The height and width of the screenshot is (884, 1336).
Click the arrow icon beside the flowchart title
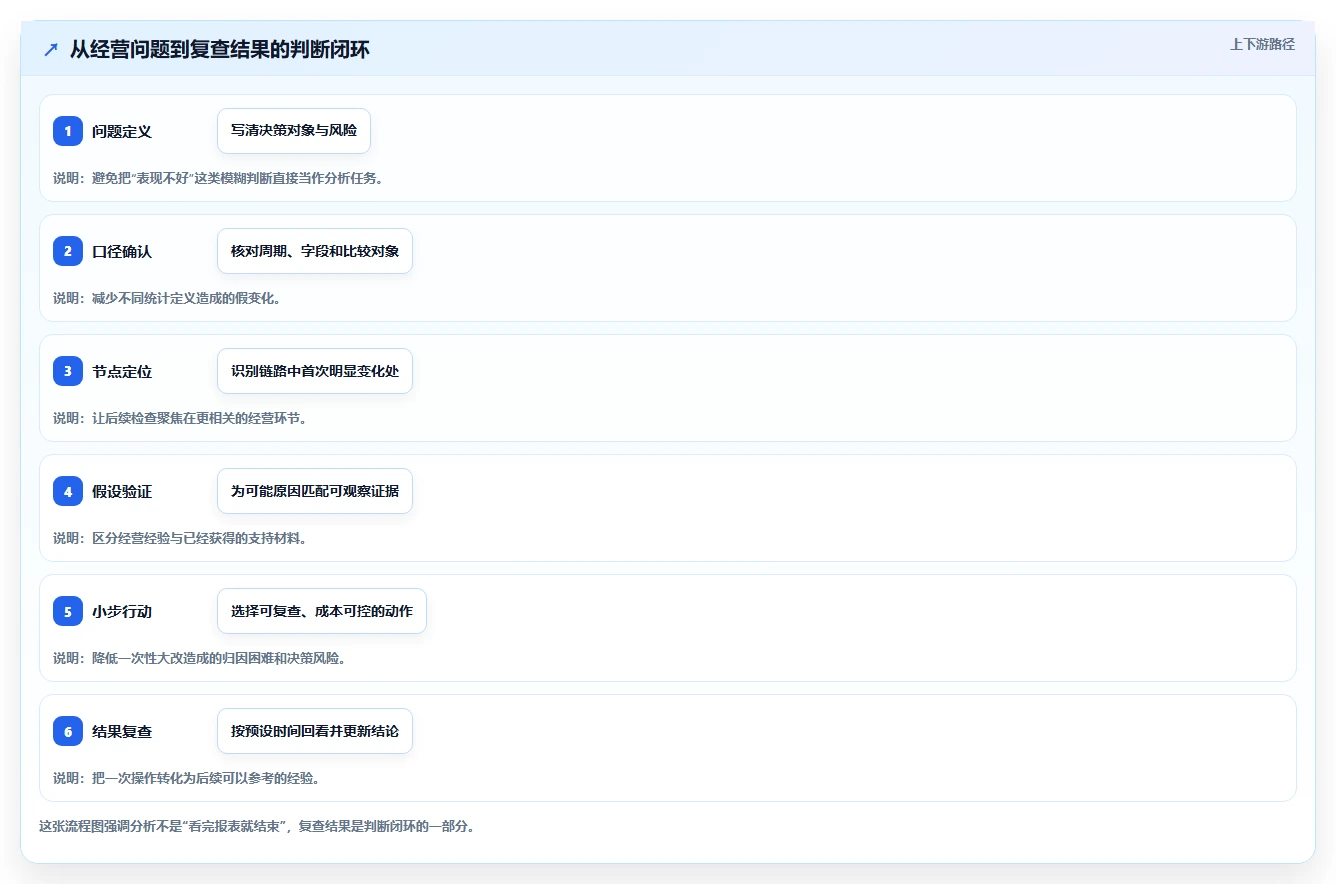click(x=51, y=50)
